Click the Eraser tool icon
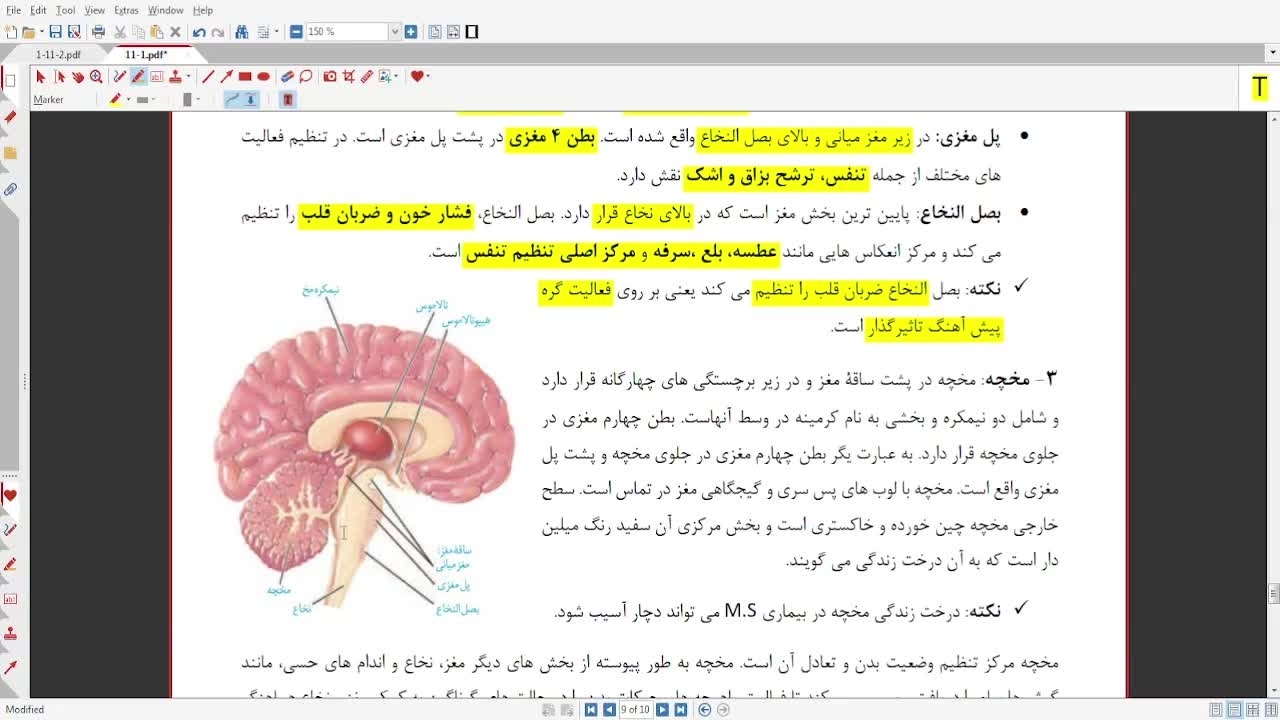This screenshot has width=1280, height=720. [287, 77]
